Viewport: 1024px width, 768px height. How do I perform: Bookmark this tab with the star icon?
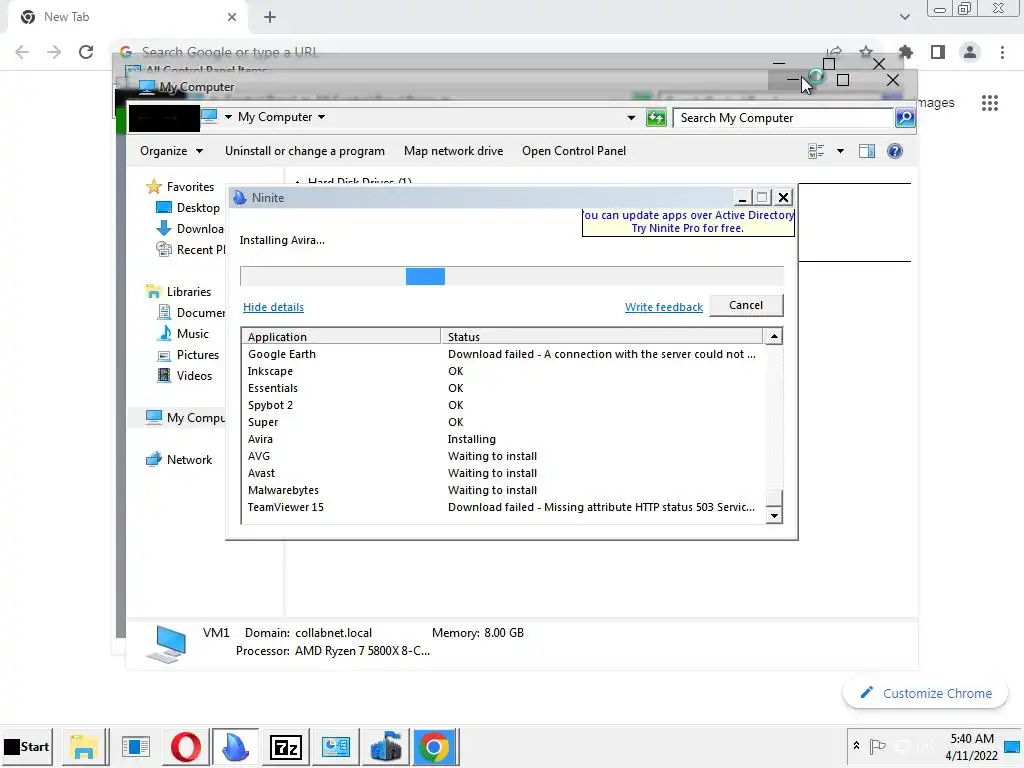point(866,52)
